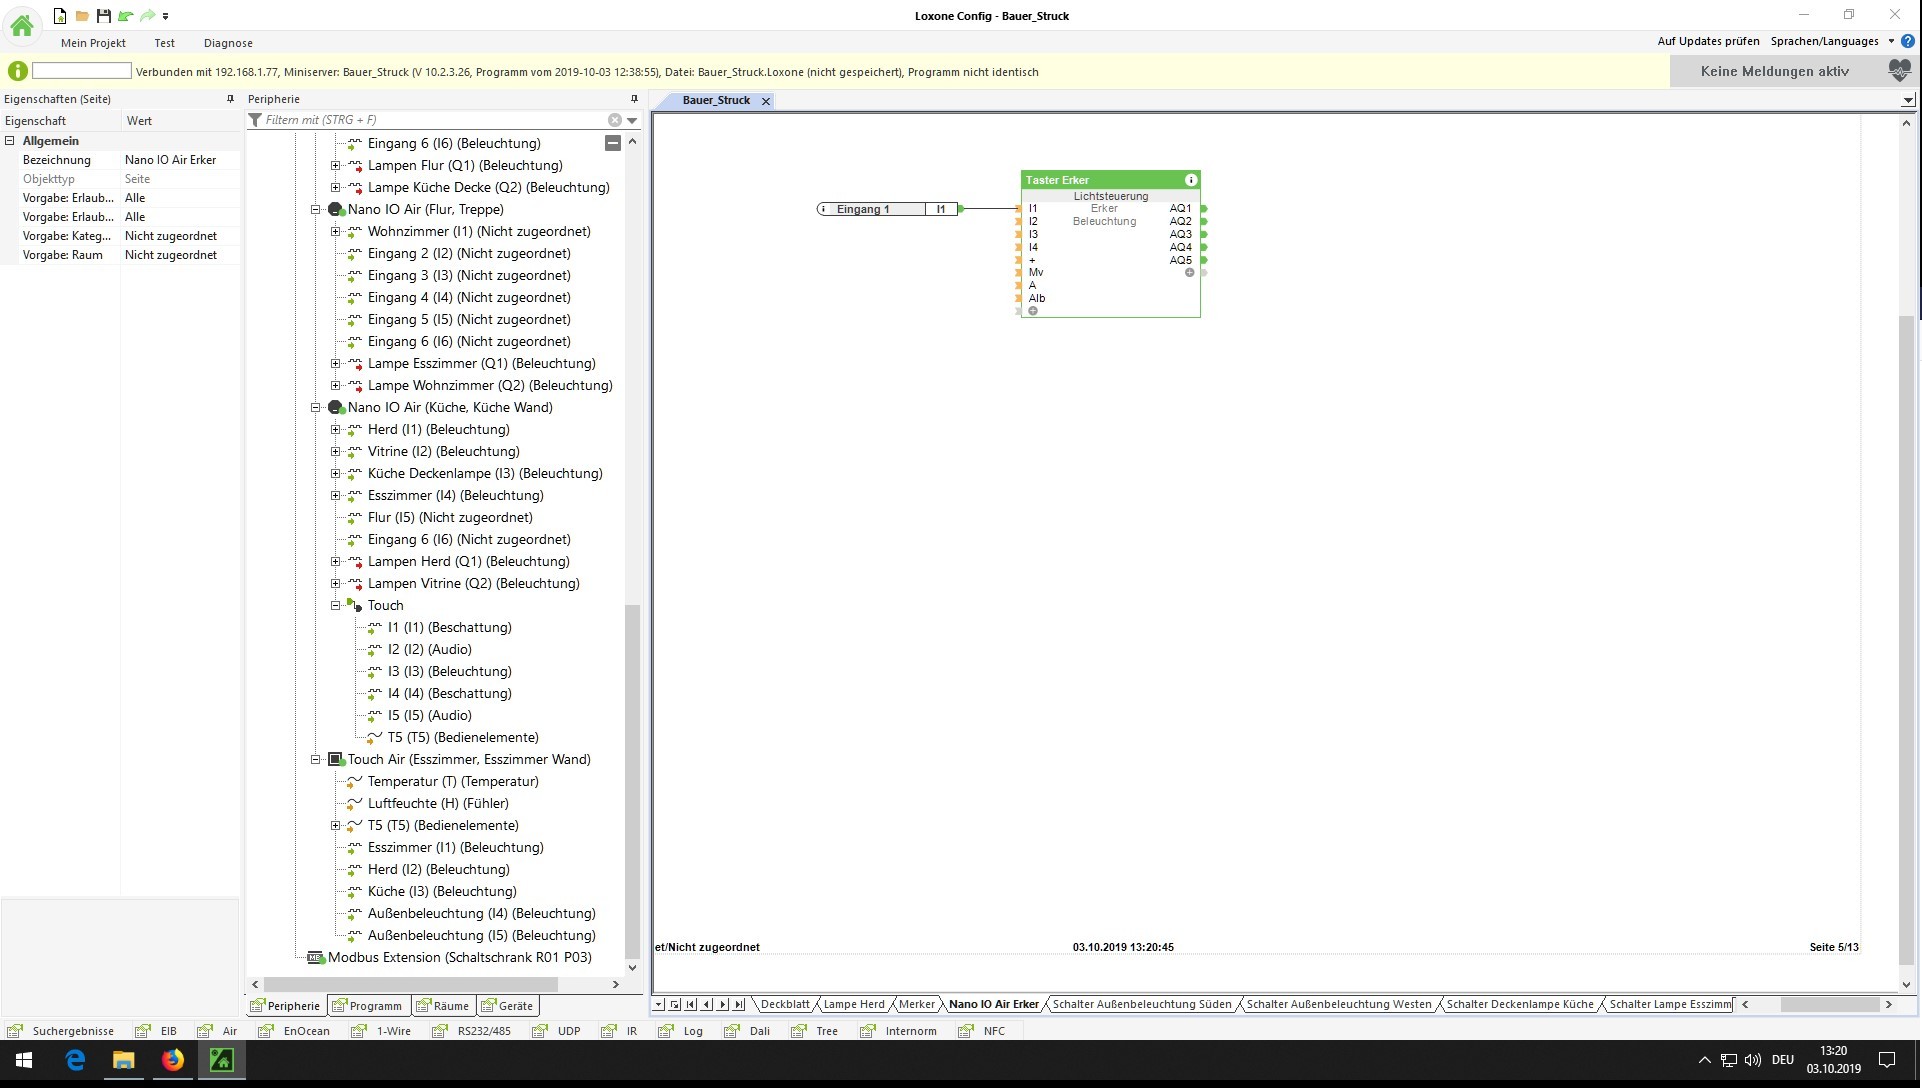Open the green house home button
The height and width of the screenshot is (1088, 1922).
pos(21,25)
